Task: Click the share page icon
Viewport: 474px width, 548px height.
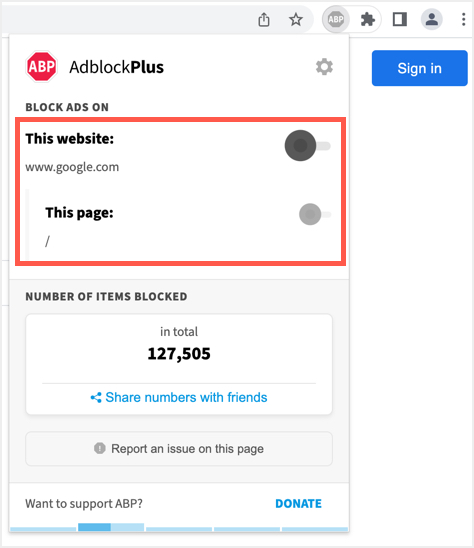Action: click(x=264, y=20)
